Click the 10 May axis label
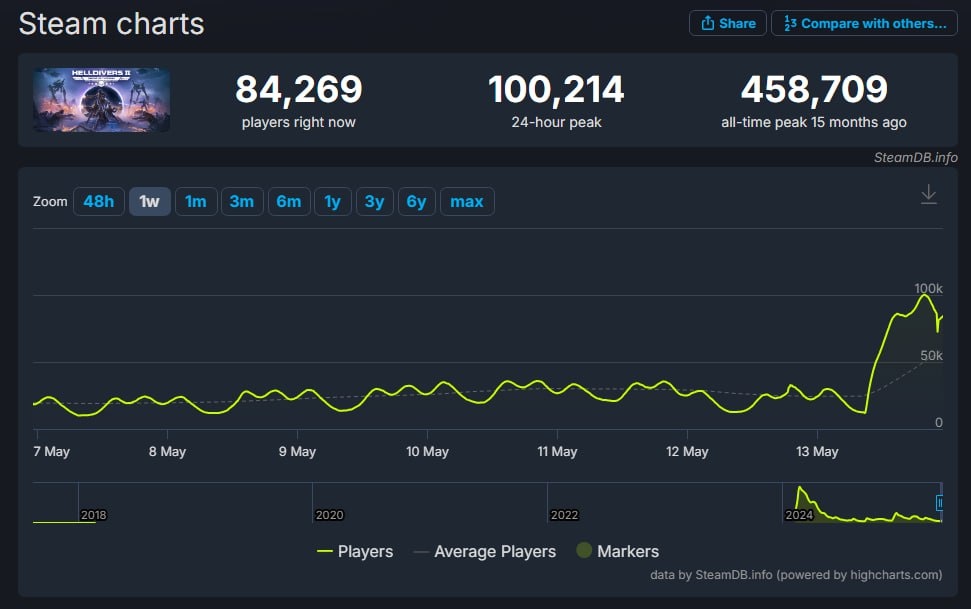 (x=427, y=452)
